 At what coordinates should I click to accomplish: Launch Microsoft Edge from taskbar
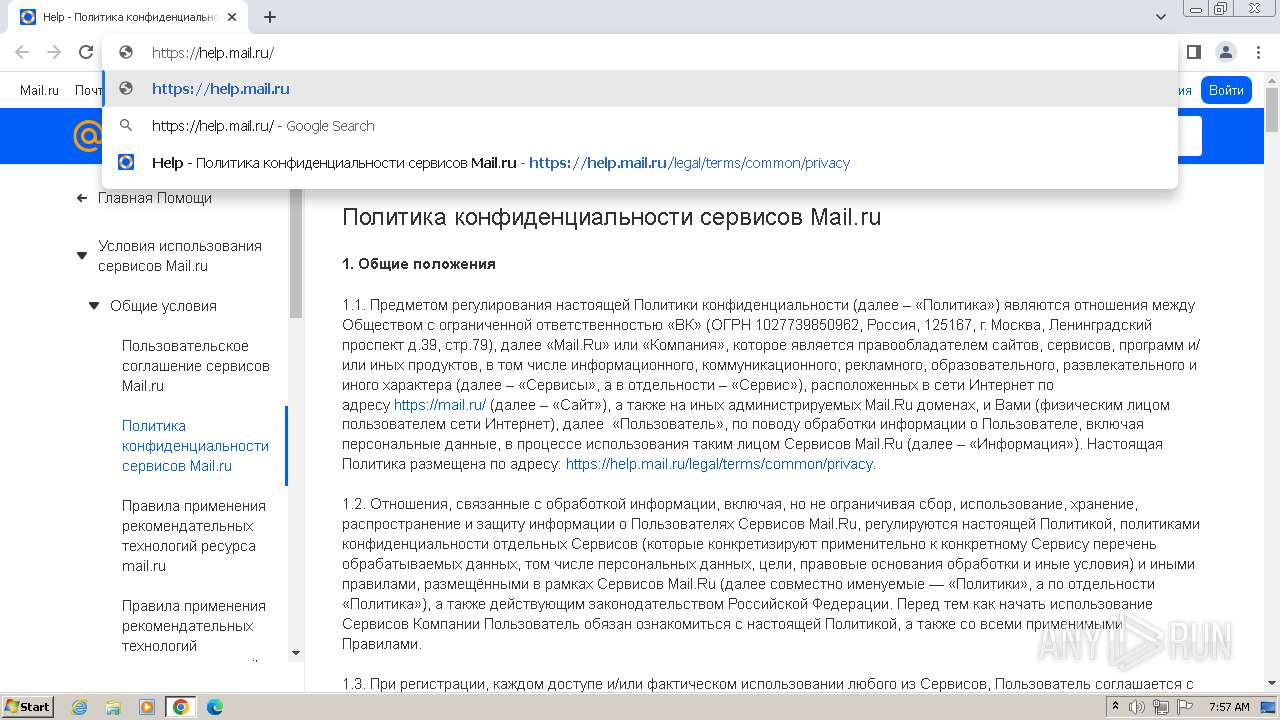pos(215,707)
